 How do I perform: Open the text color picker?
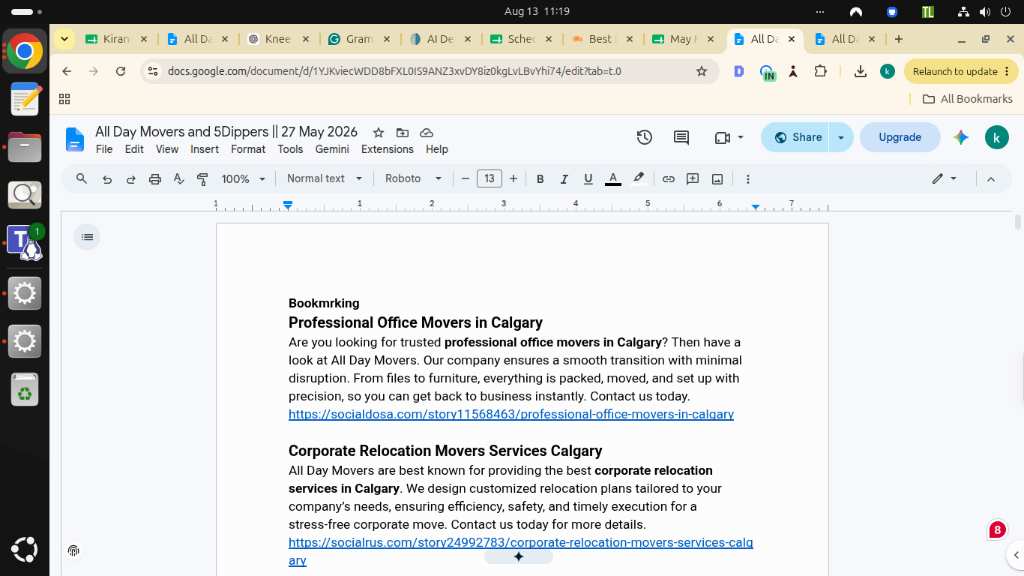613,179
